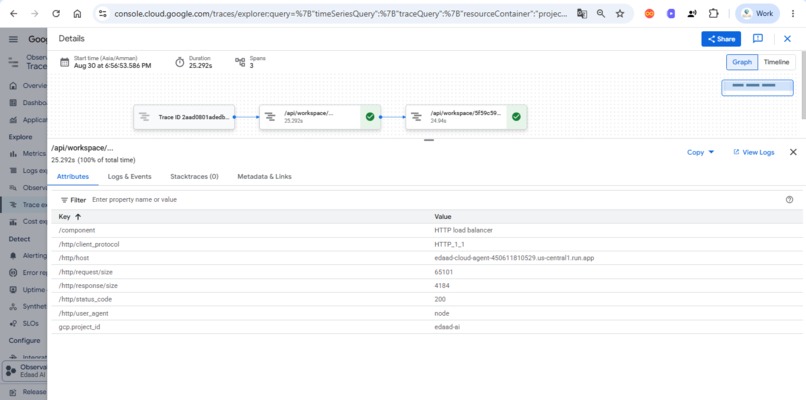Viewport: 806px width, 400px height.
Task: Click the horizontal resize handle below the graph
Action: point(429,140)
